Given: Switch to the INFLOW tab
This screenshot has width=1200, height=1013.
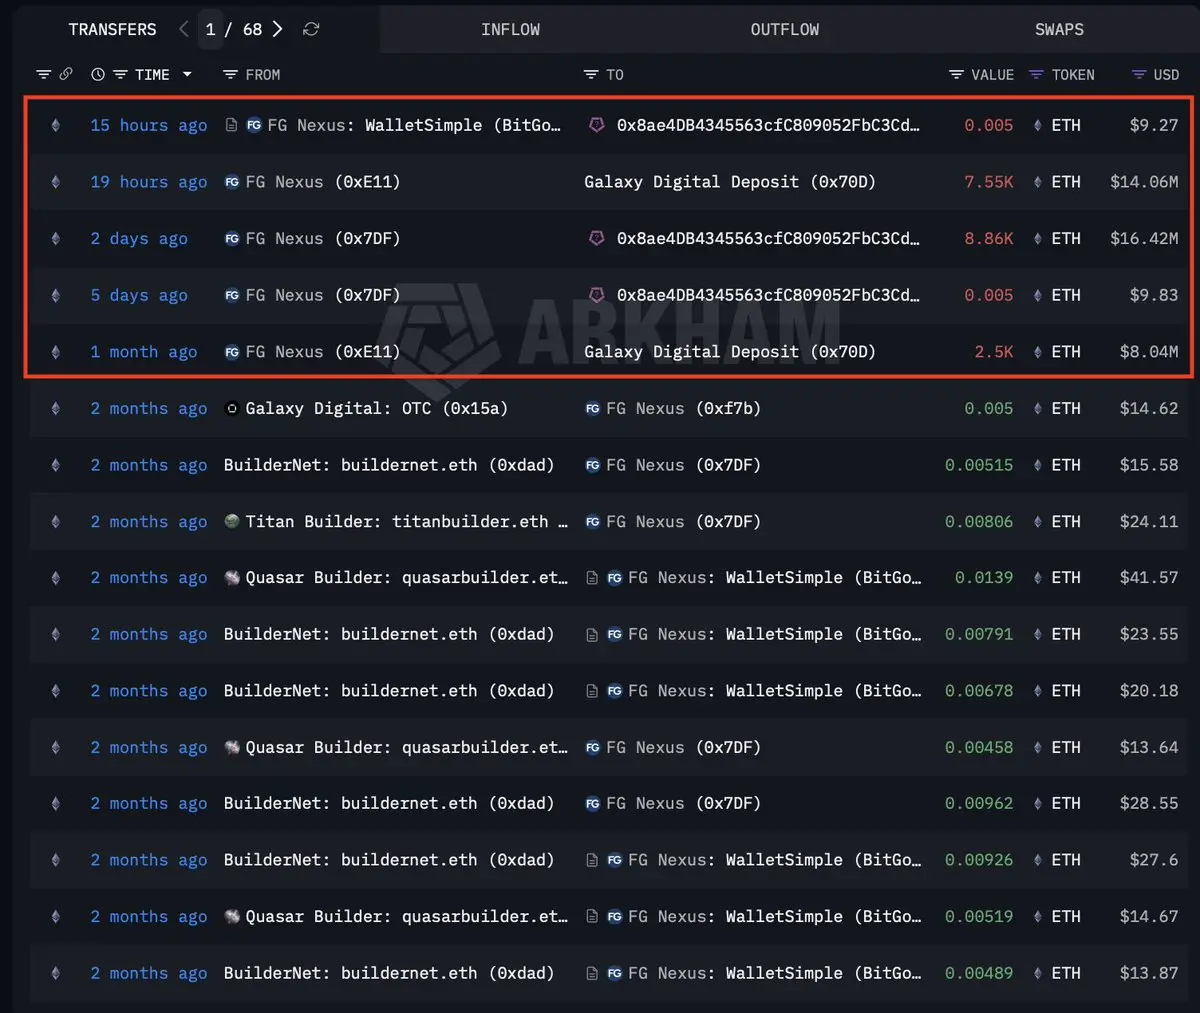Looking at the screenshot, I should click(510, 29).
